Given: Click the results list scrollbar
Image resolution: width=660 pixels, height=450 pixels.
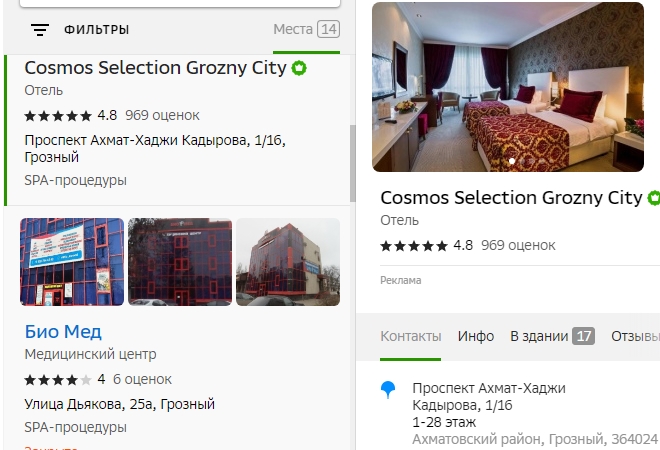Looking at the screenshot, I should [352, 160].
